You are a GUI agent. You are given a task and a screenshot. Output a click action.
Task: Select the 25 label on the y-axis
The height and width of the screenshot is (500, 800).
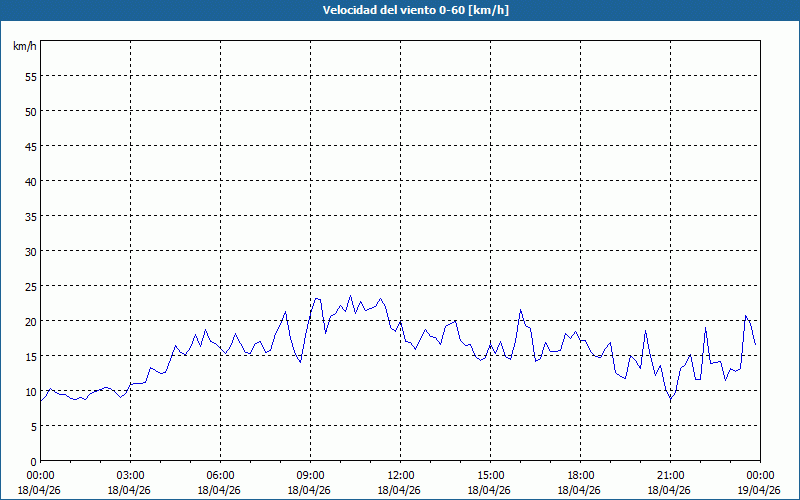[x=30, y=286]
